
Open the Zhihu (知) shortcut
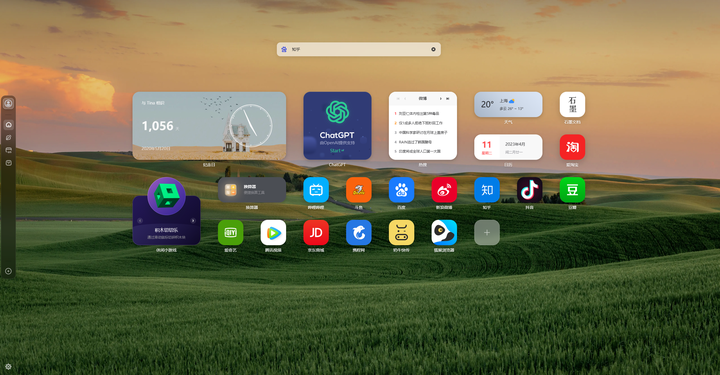click(487, 190)
